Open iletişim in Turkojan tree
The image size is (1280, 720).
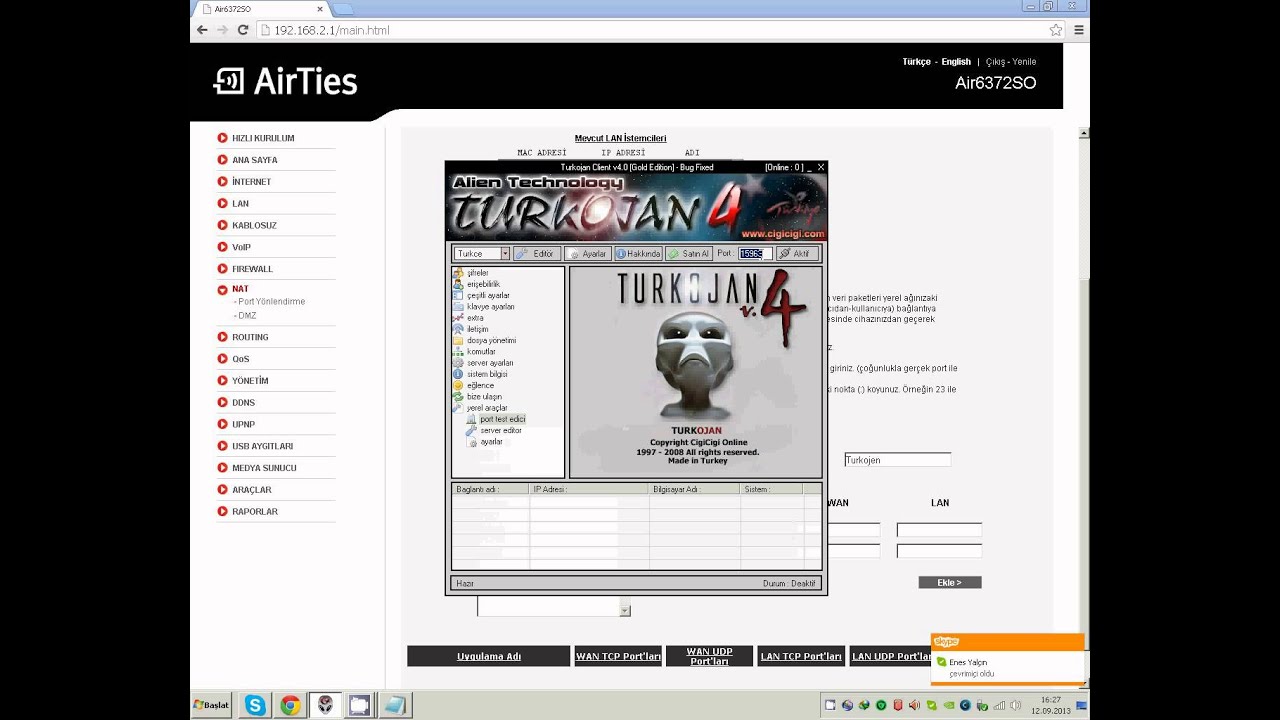[477, 329]
